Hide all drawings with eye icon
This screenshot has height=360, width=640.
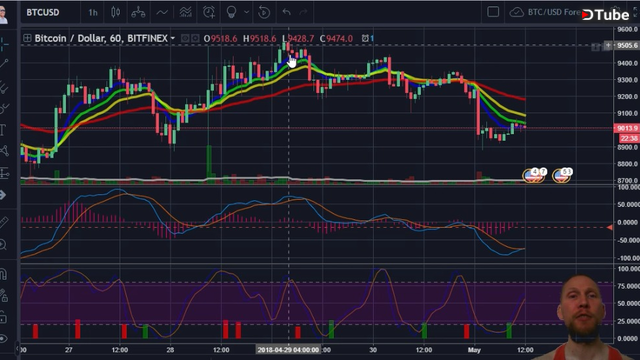click(x=3, y=338)
